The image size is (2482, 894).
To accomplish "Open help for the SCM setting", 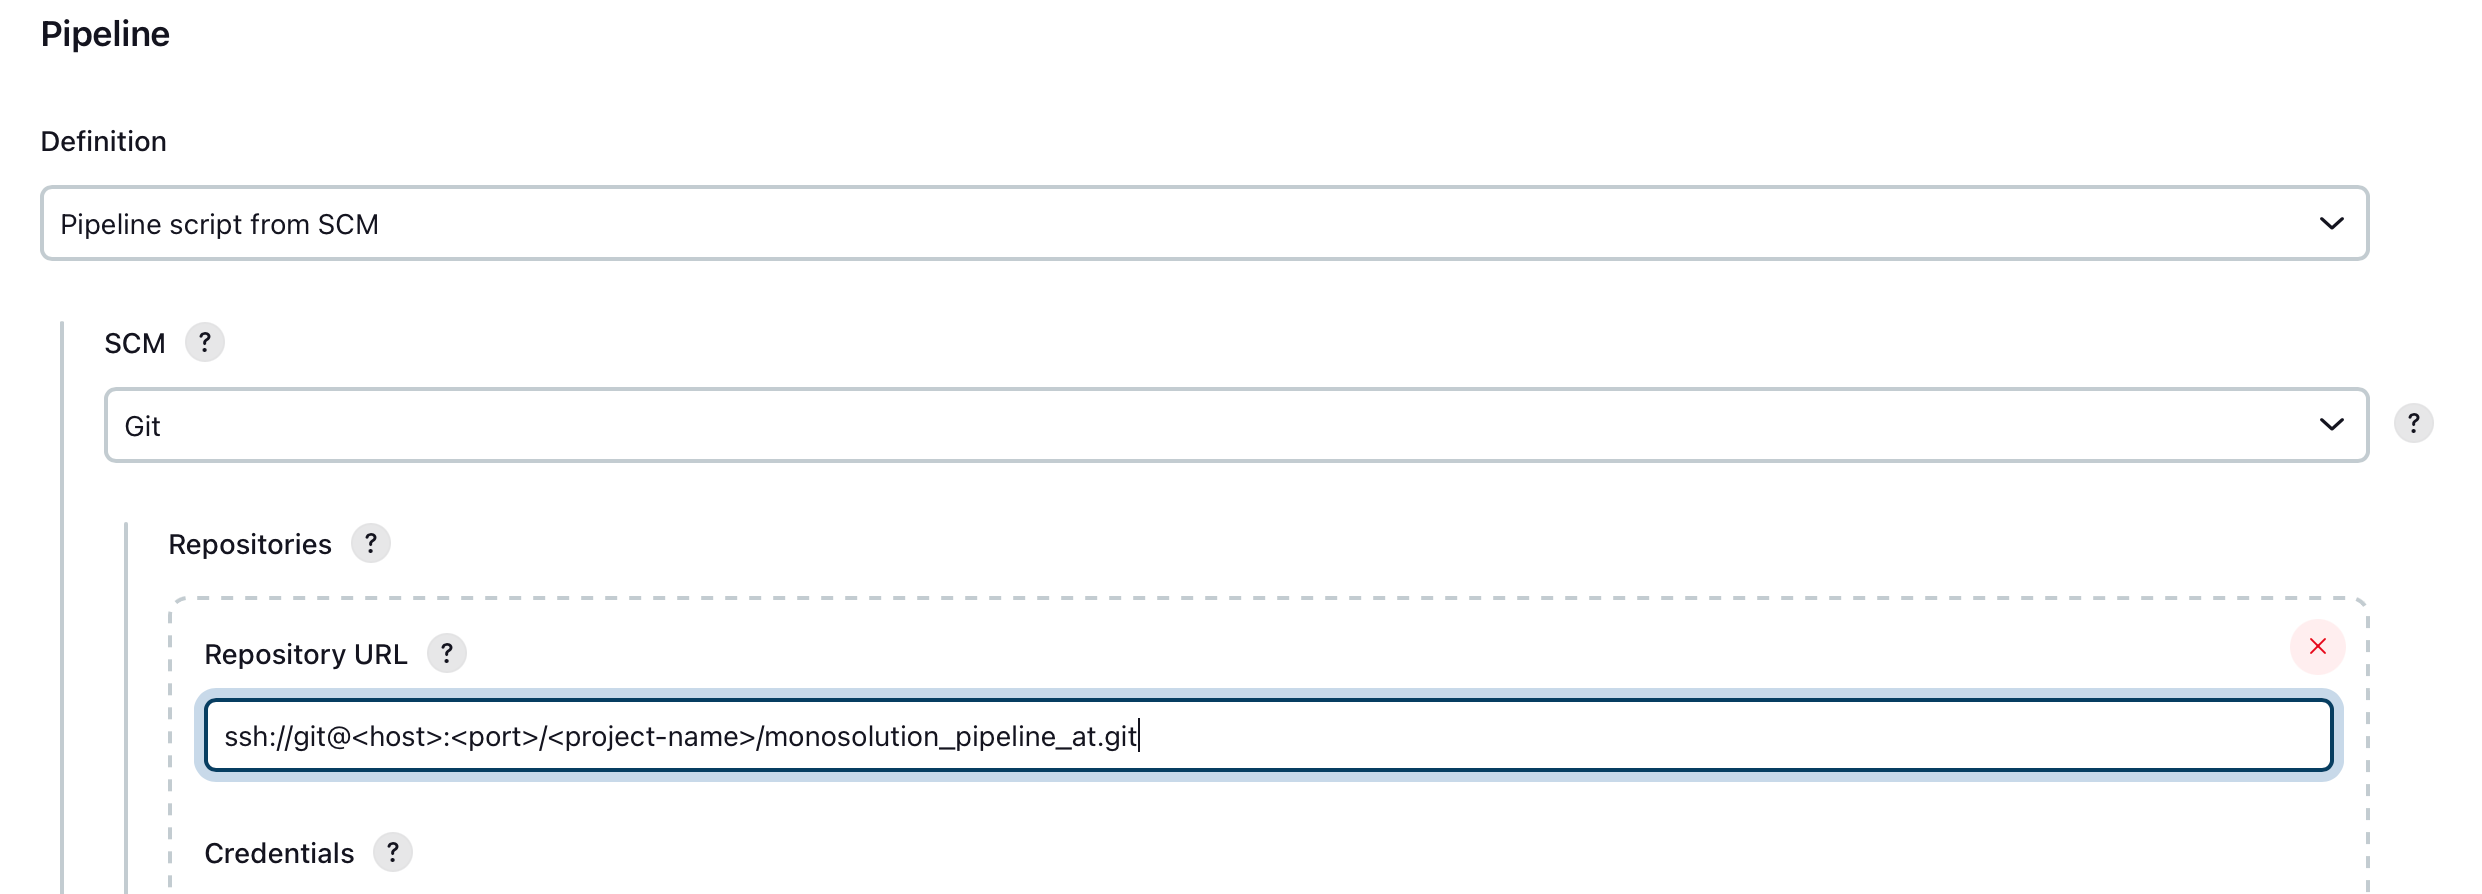I will tap(205, 343).
